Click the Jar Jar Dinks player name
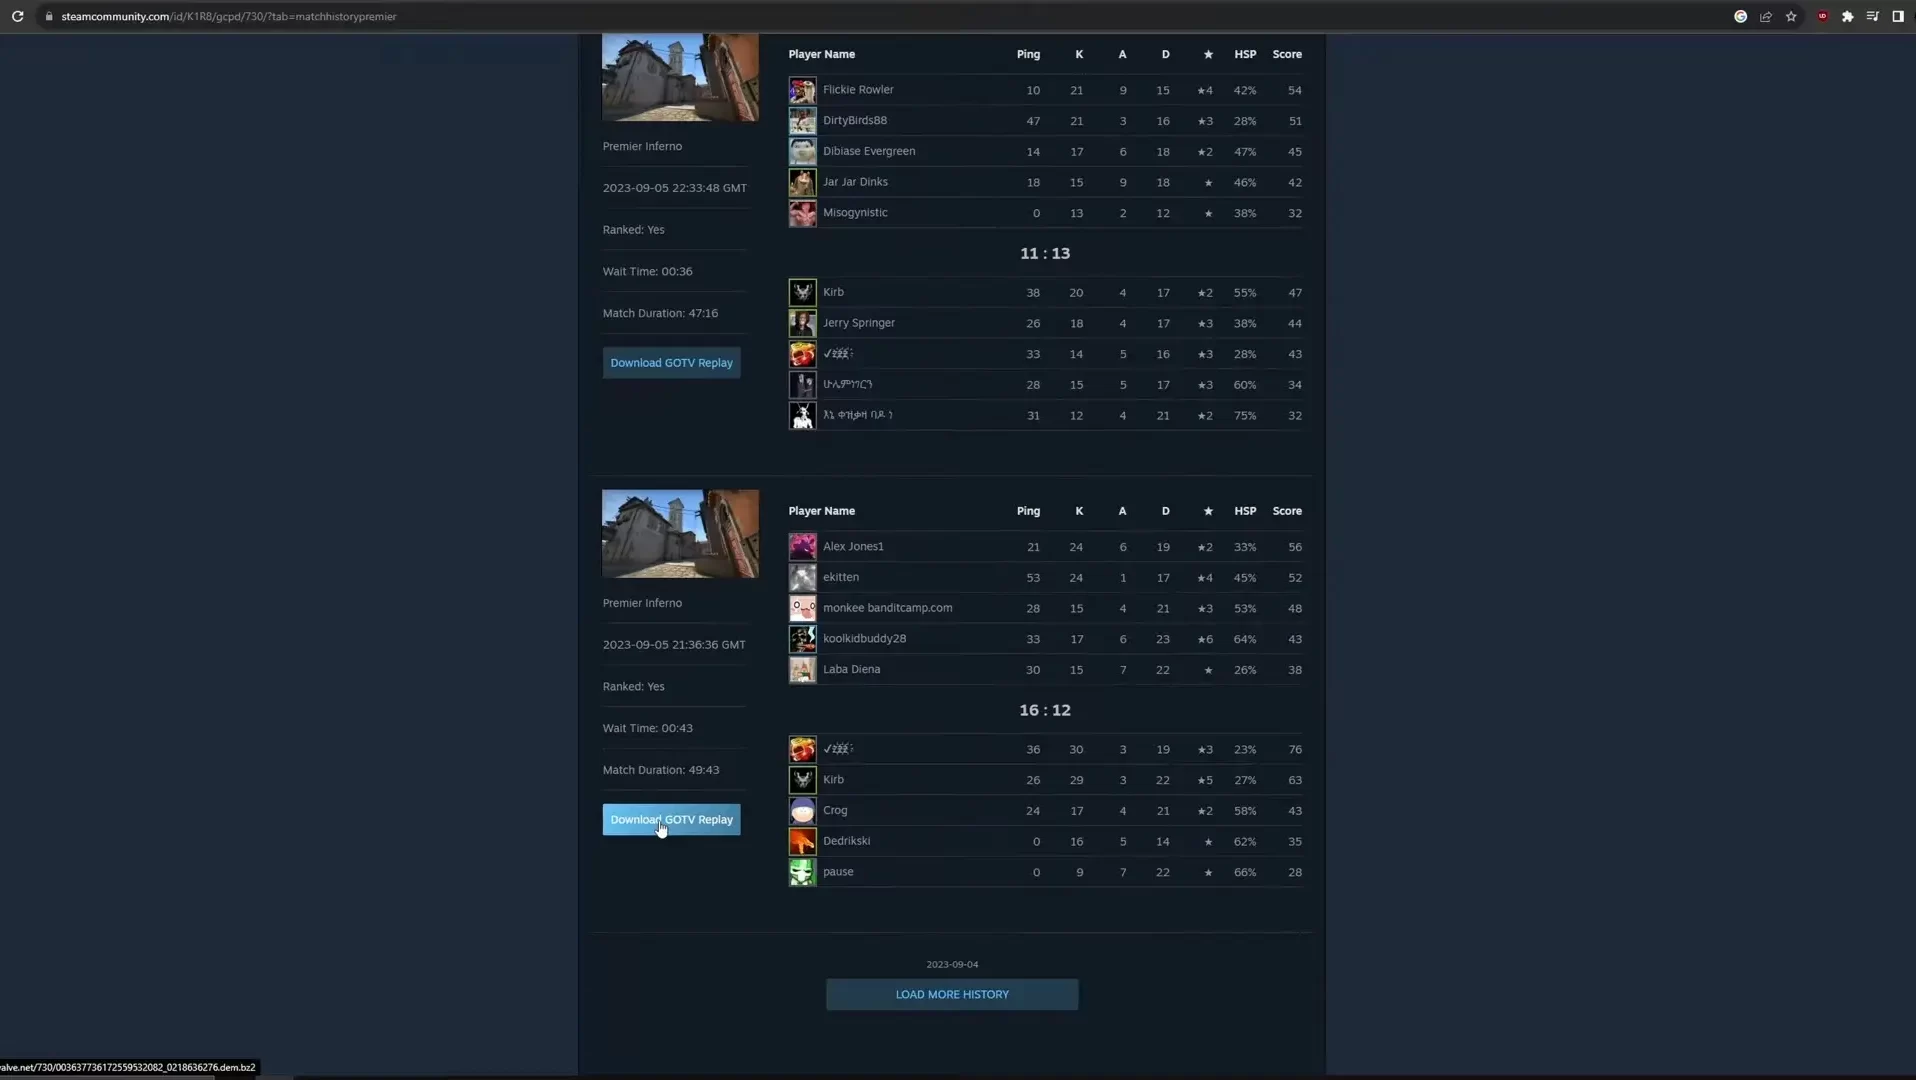 [x=855, y=182]
